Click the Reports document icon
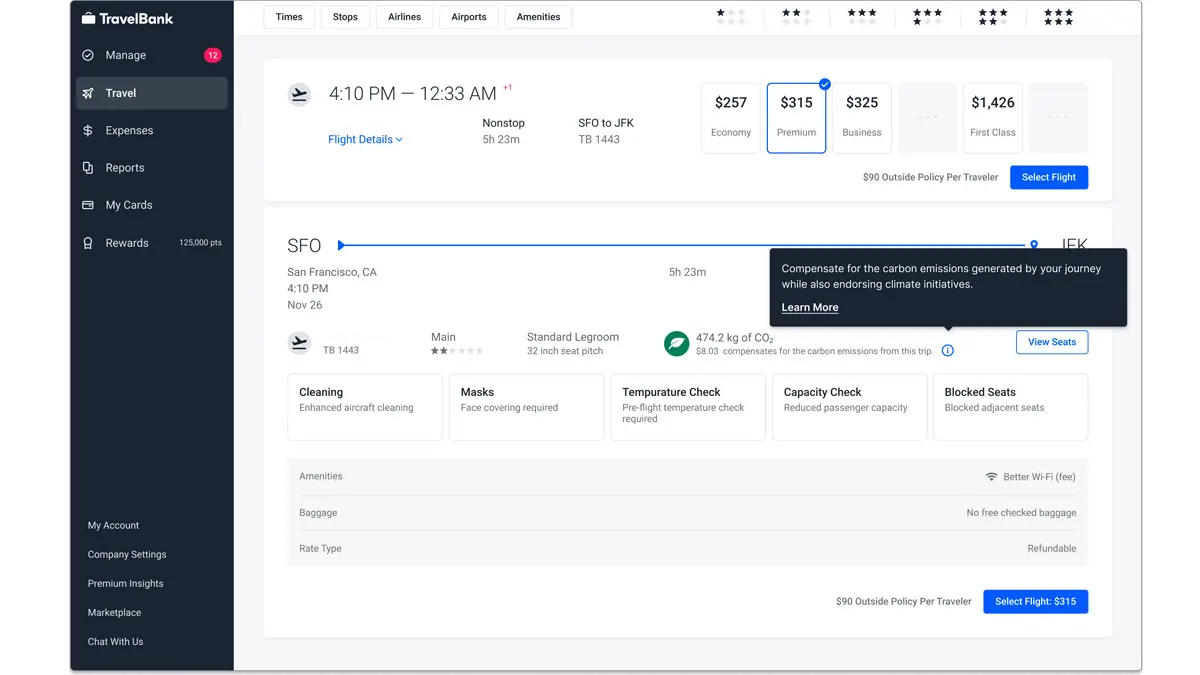Image resolution: width=1200 pixels, height=675 pixels. 88,168
